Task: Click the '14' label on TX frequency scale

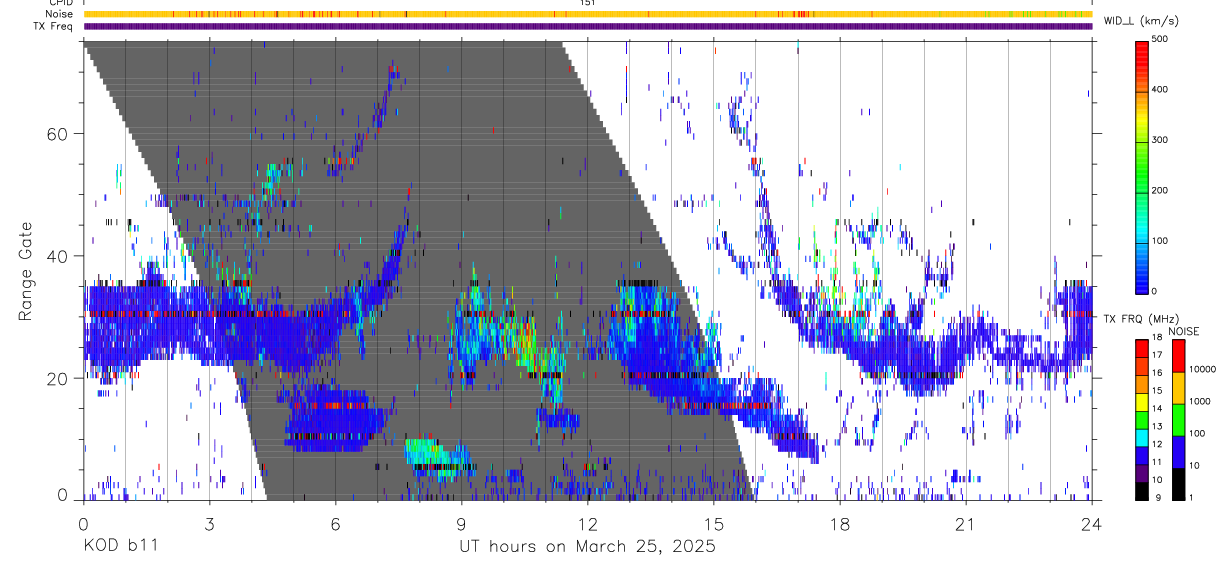Action: coord(1158,408)
